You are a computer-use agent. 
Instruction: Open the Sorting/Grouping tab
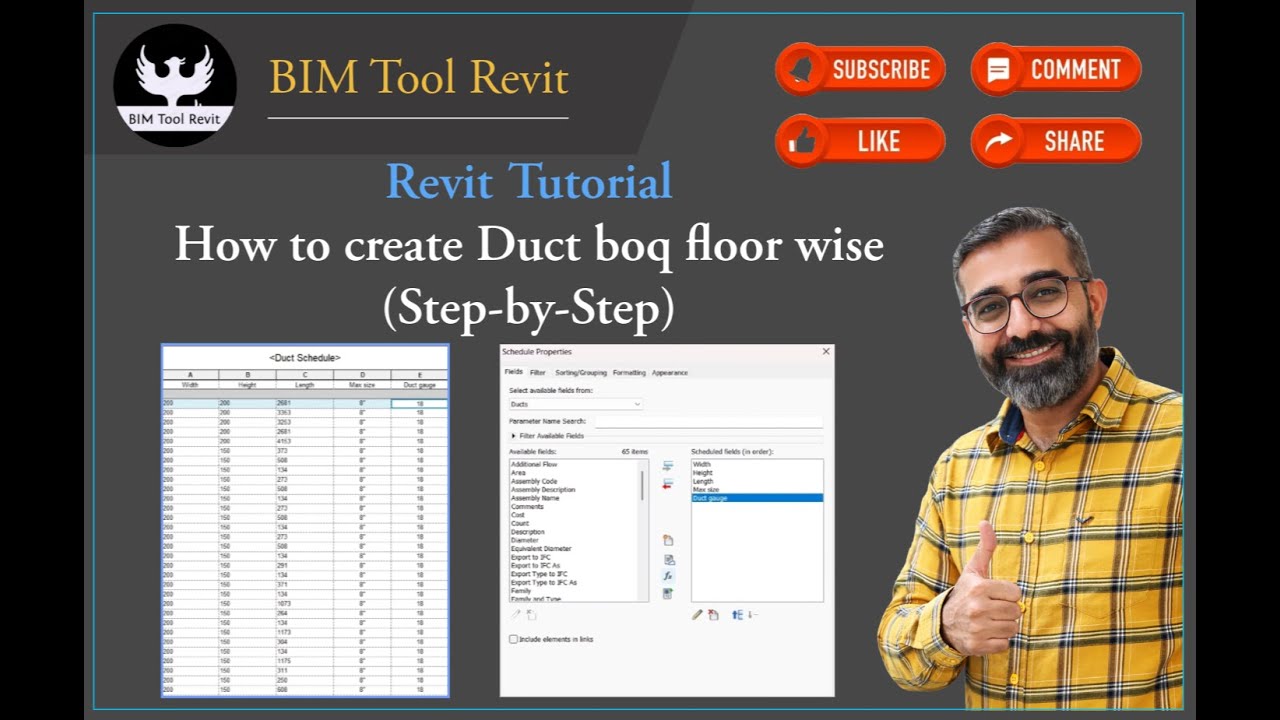[581, 372]
